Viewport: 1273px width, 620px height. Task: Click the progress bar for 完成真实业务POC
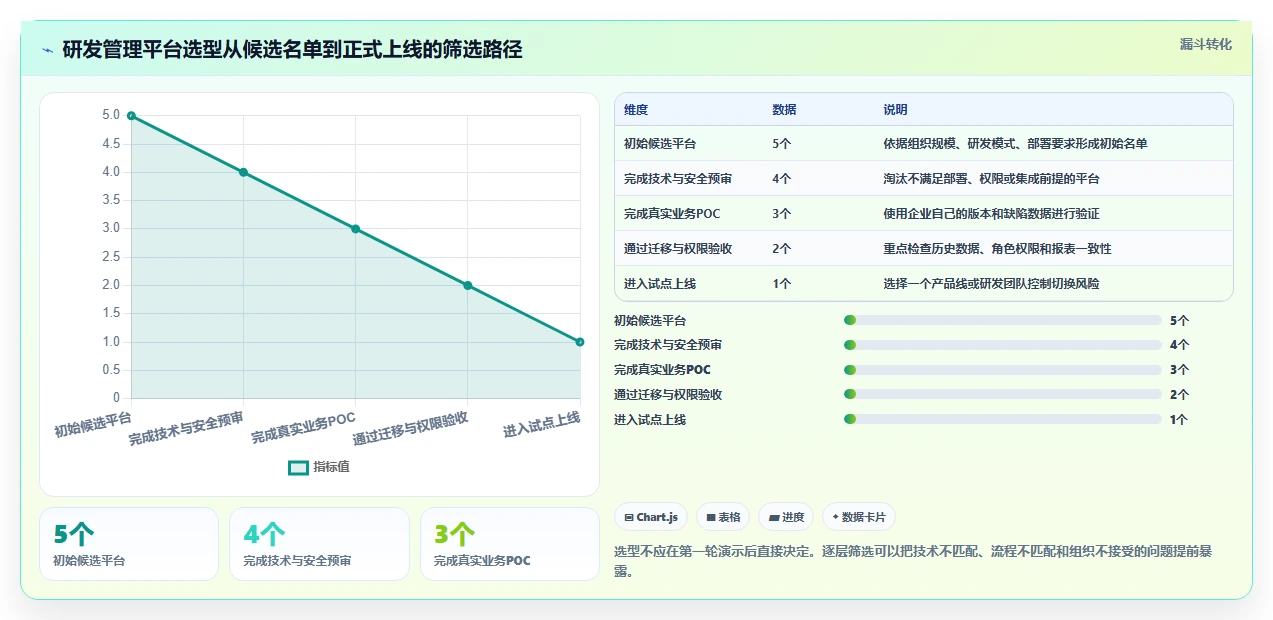(x=1003, y=370)
